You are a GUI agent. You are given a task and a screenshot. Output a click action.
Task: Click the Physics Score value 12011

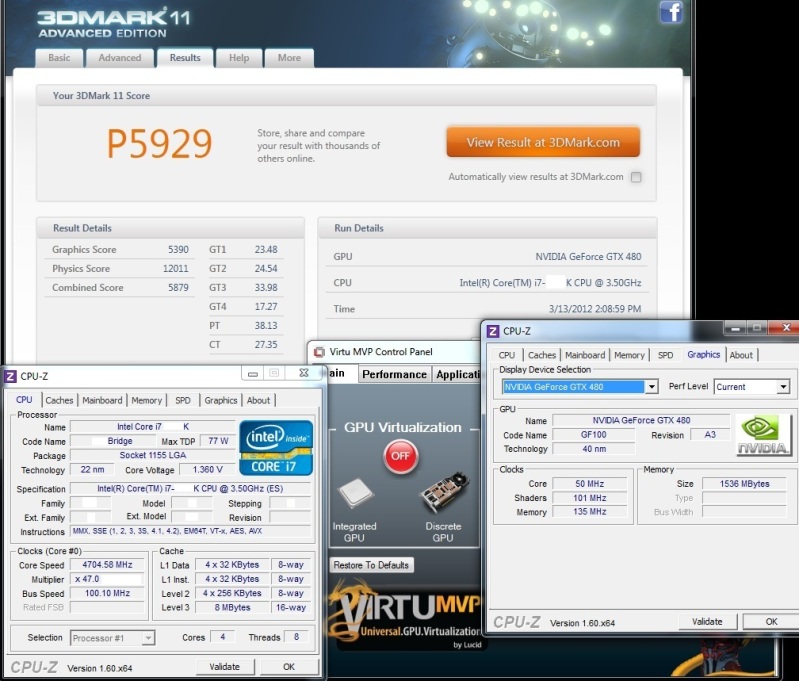175,269
